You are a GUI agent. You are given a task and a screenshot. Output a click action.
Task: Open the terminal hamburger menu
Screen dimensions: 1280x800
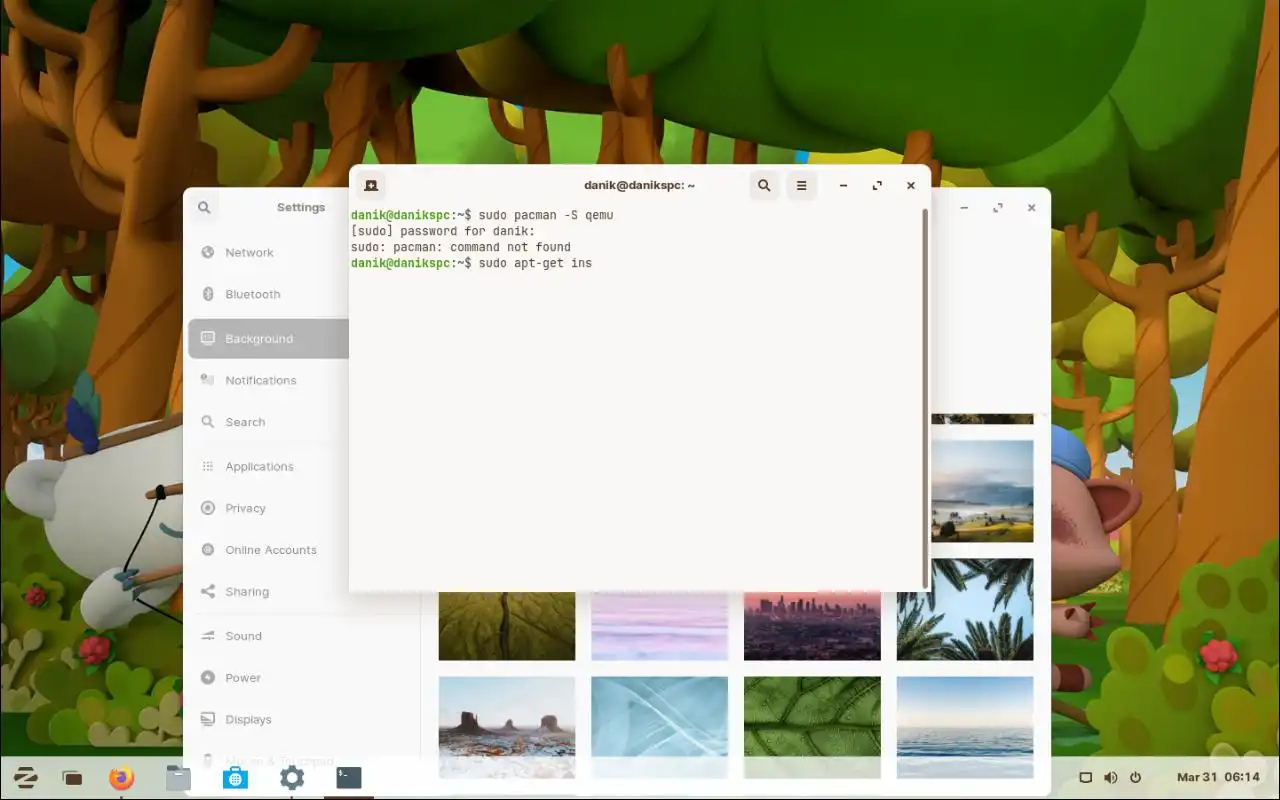coord(801,185)
